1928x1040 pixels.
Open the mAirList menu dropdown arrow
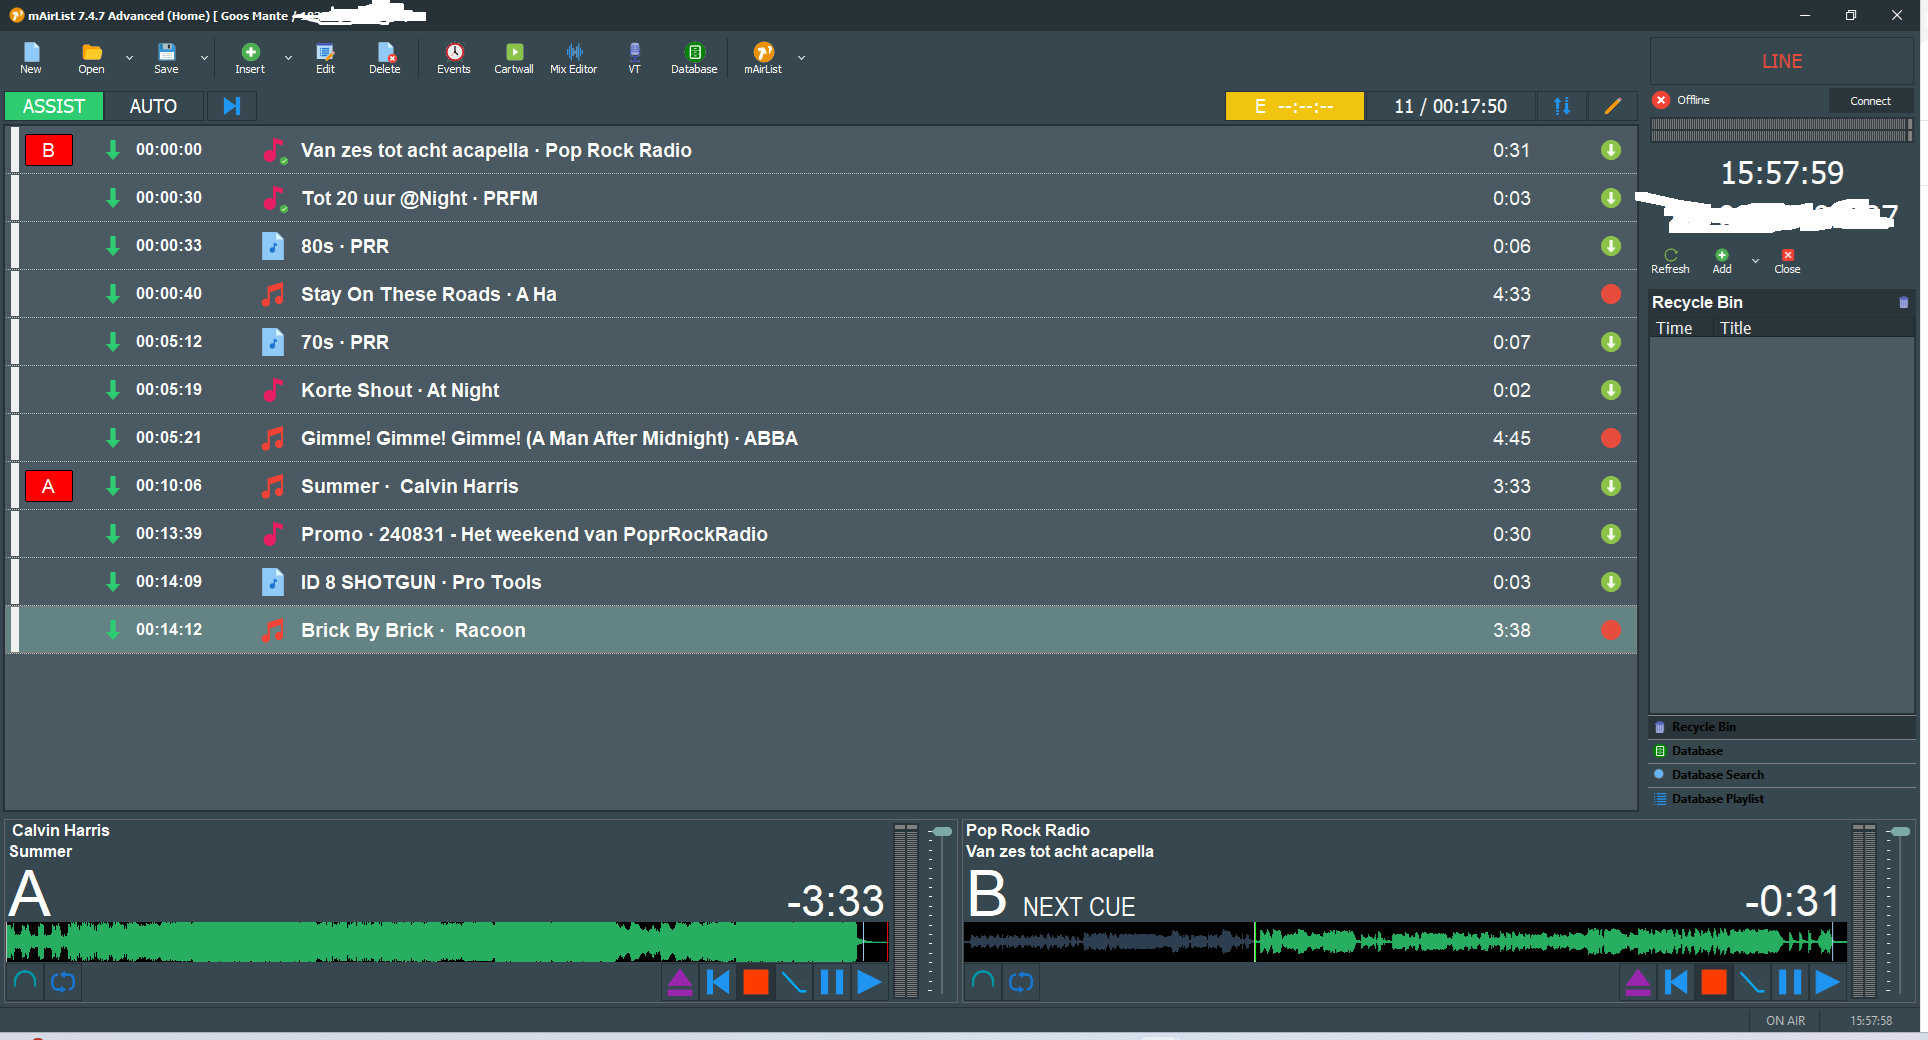(801, 59)
